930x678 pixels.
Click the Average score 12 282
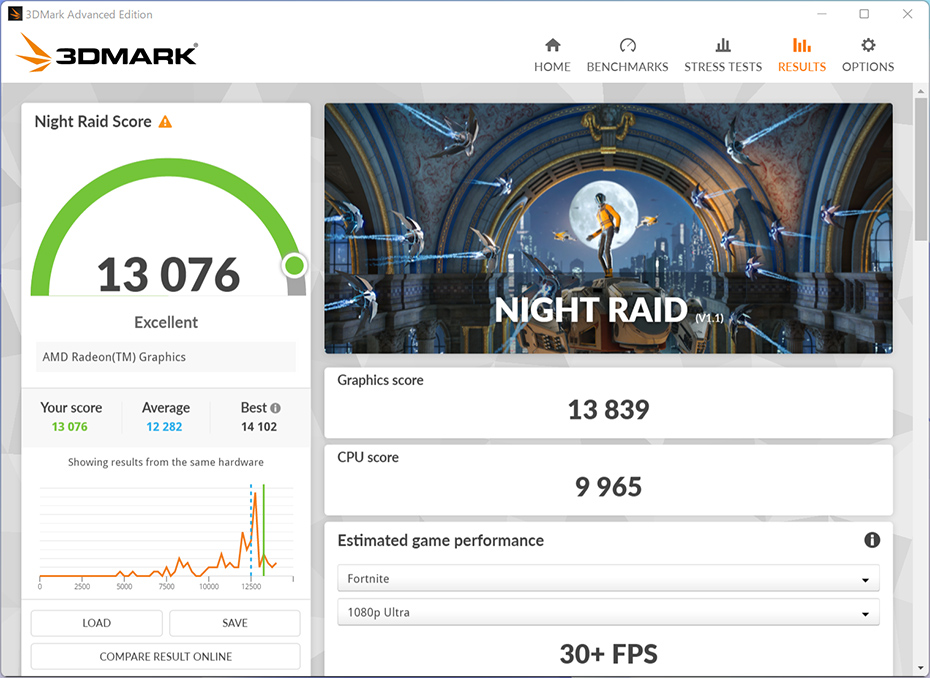pos(164,426)
